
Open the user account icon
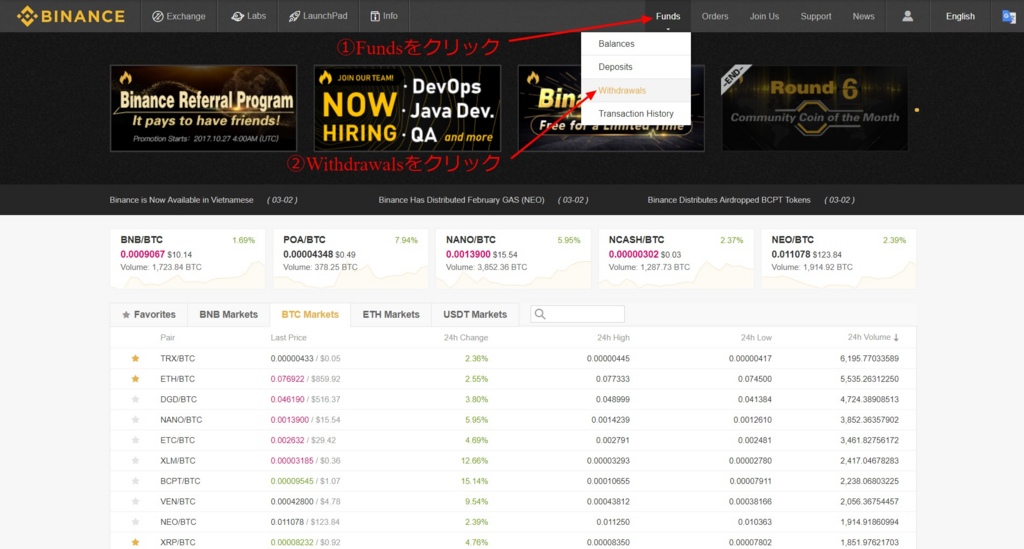pyautogui.click(x=907, y=16)
